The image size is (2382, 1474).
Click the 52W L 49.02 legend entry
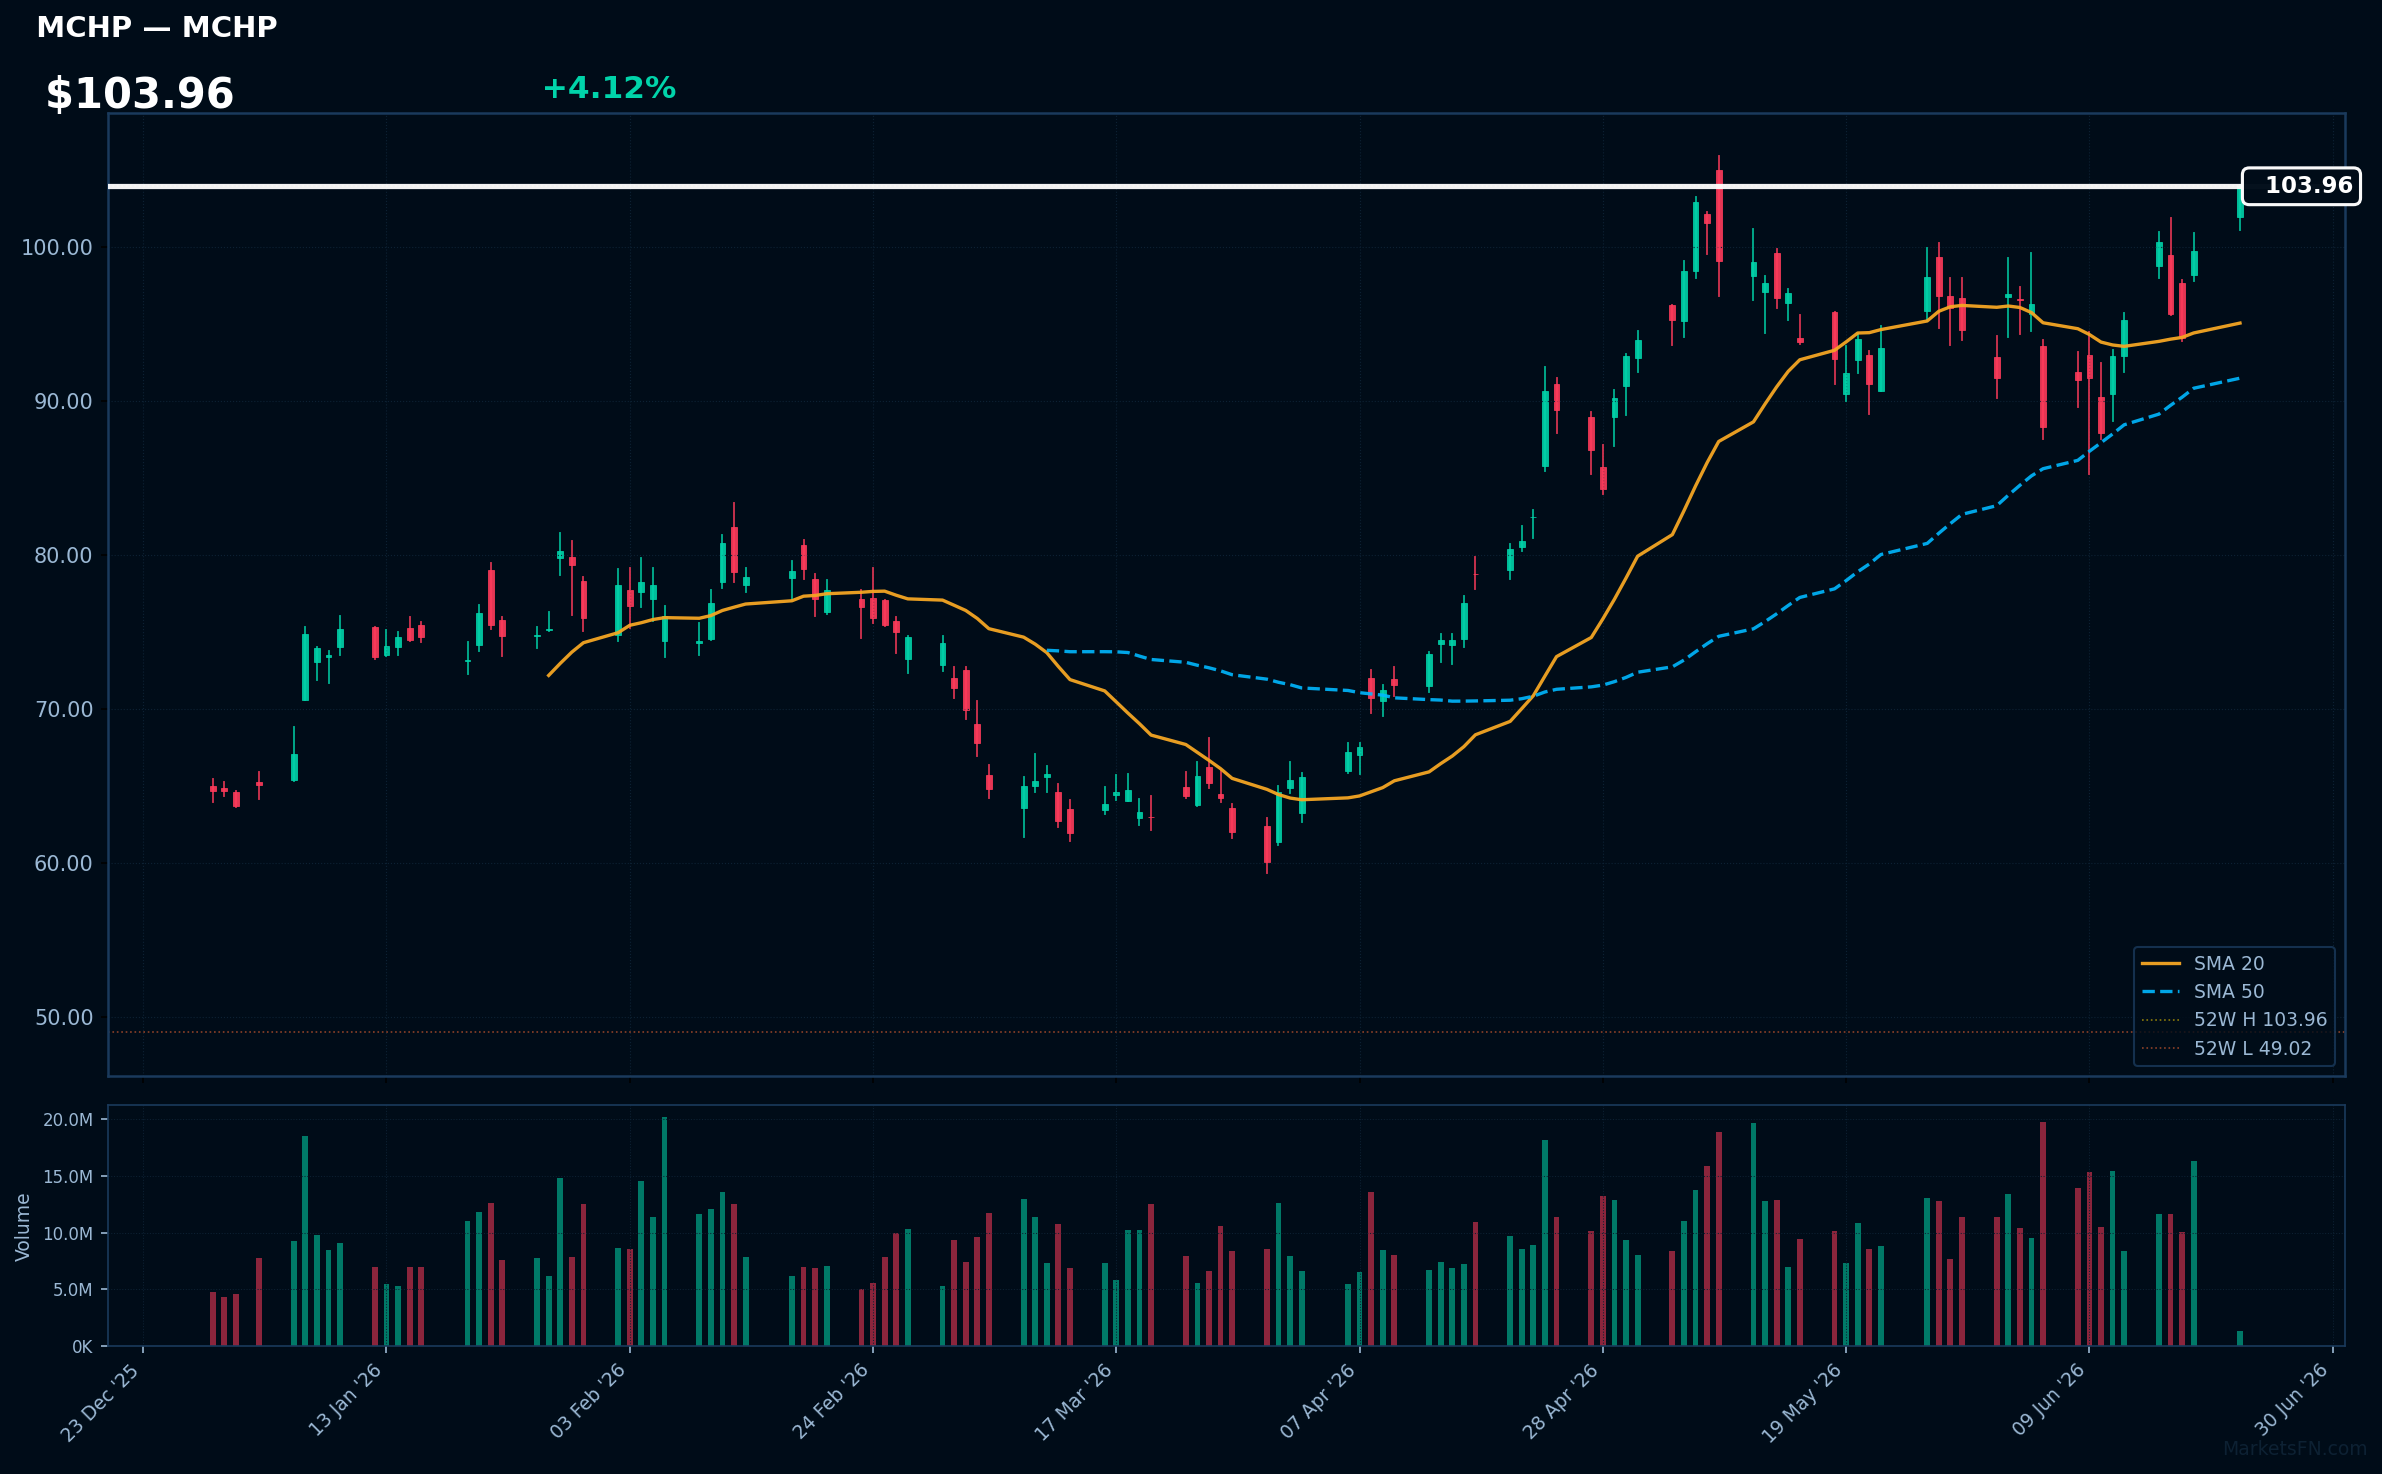pos(2226,1048)
